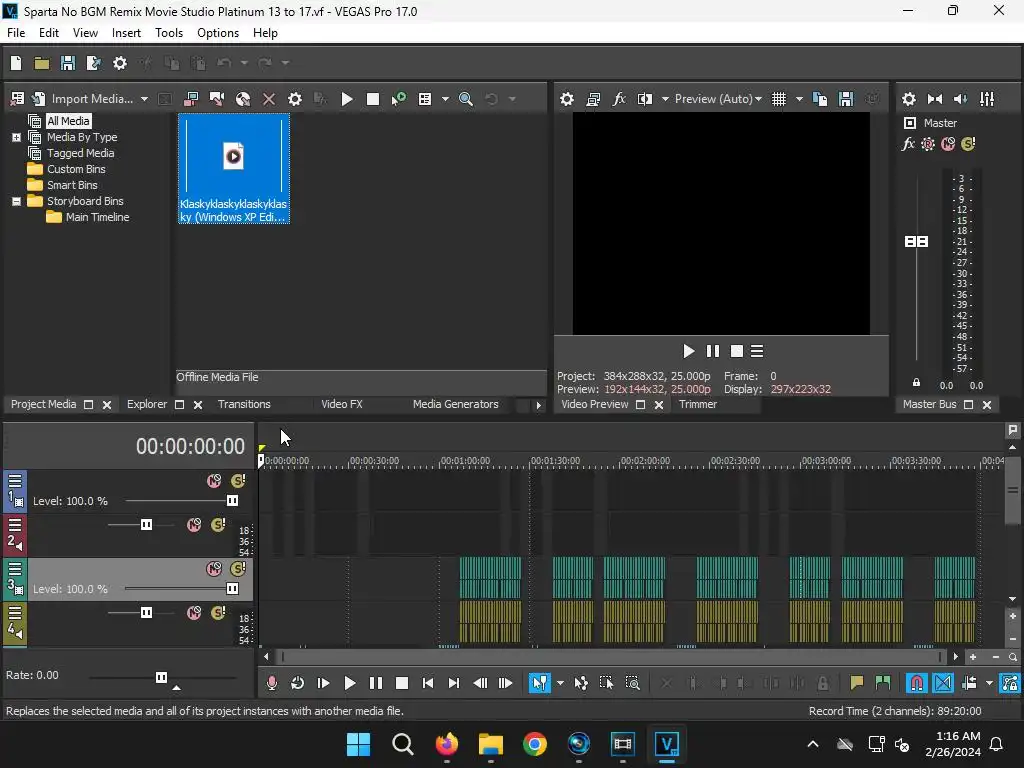Switch to the Transitions tab
The height and width of the screenshot is (768, 1024).
[x=244, y=404]
